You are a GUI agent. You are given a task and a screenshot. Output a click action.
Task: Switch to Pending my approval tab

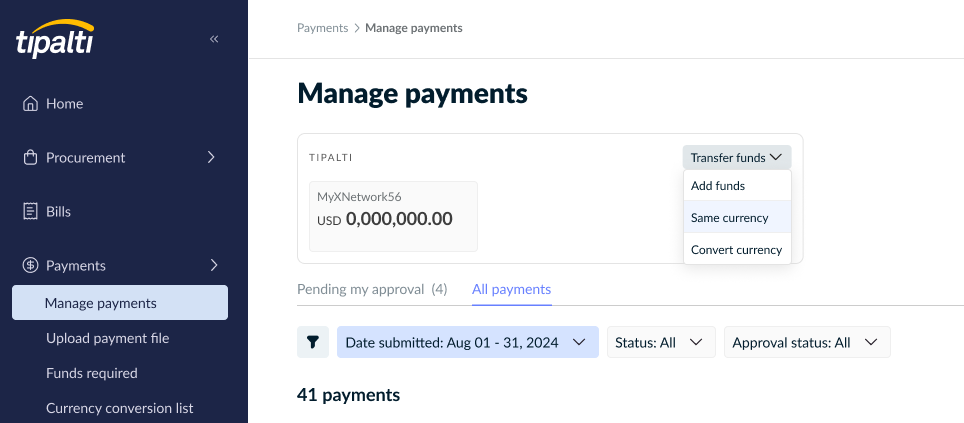pyautogui.click(x=372, y=289)
